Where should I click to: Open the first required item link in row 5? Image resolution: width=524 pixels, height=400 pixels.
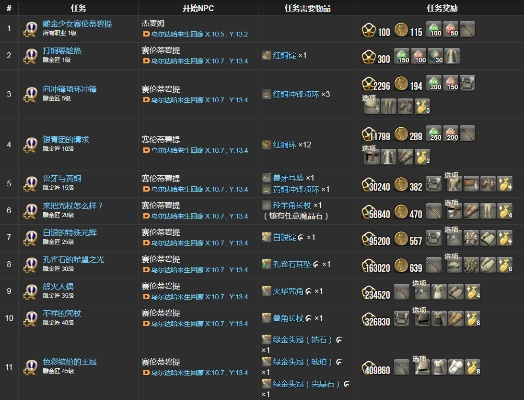pos(288,178)
